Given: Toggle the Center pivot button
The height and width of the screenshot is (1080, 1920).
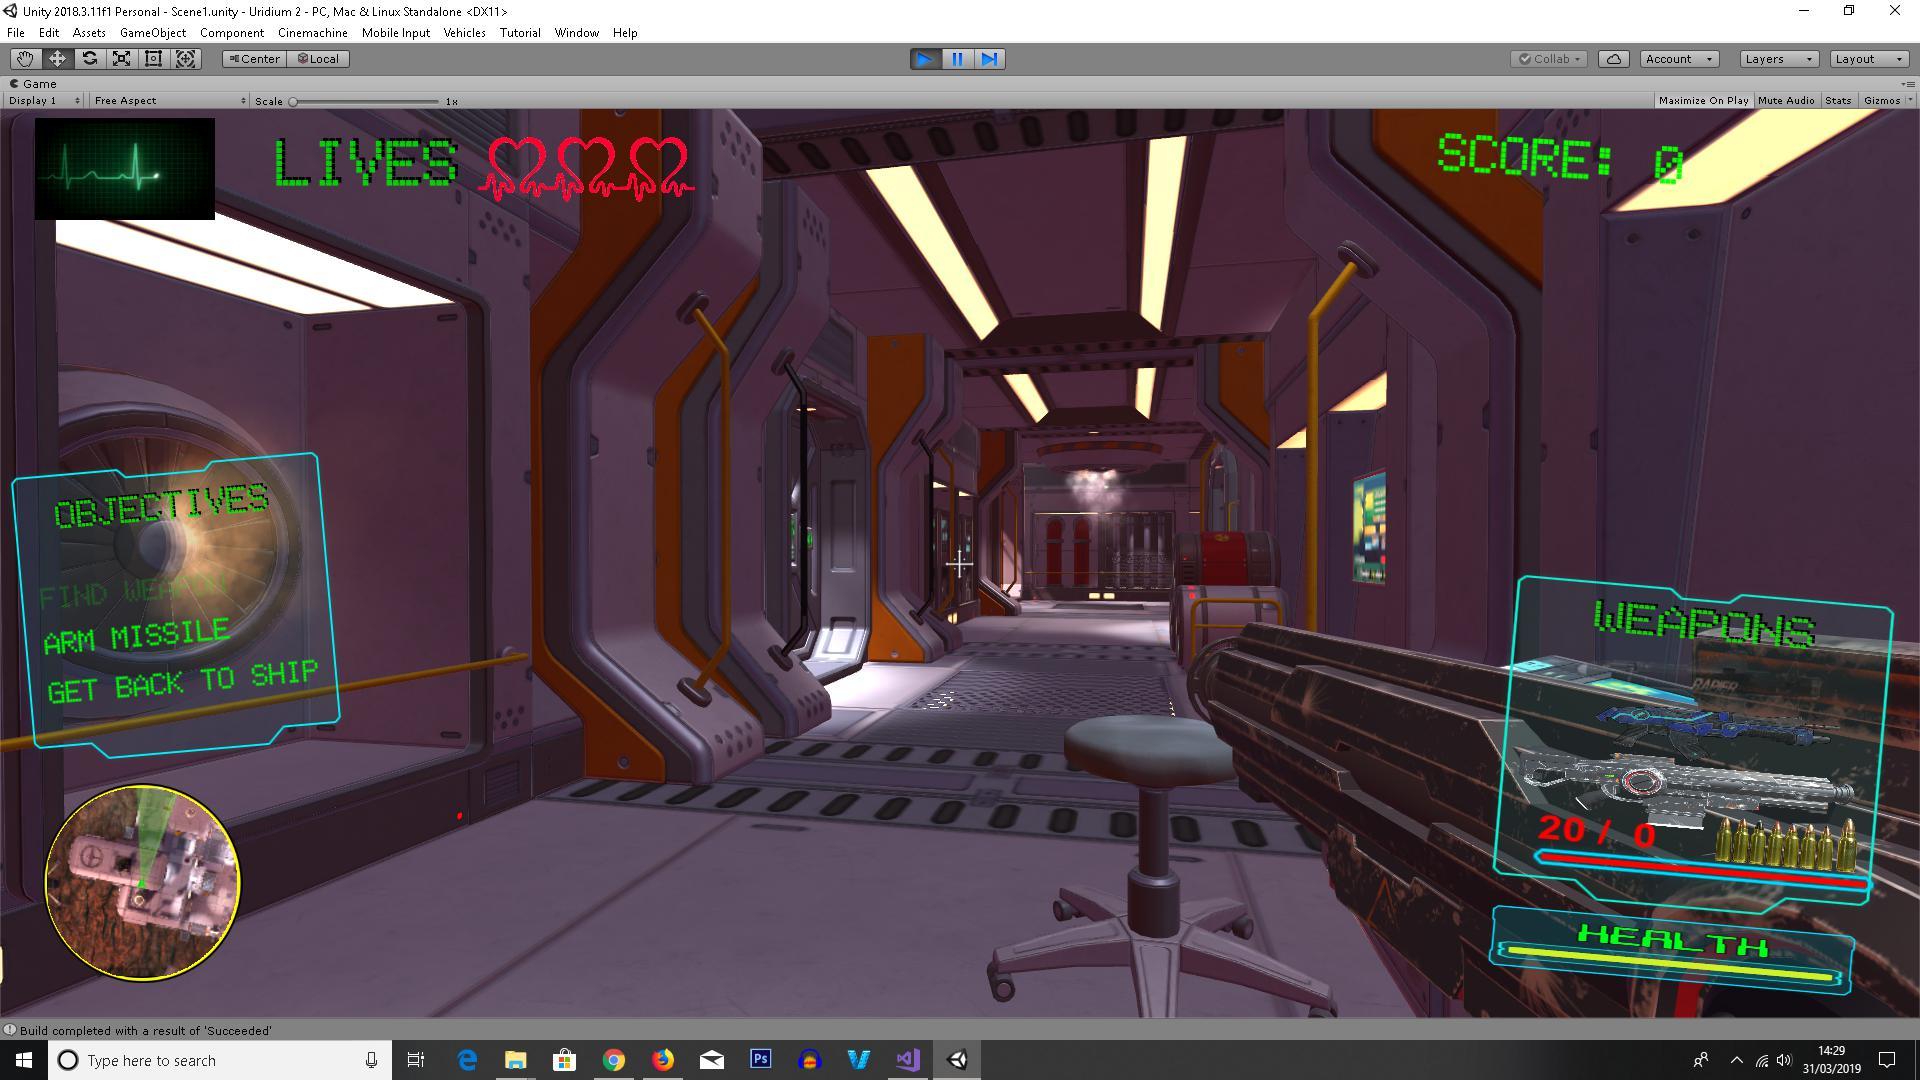Looking at the screenshot, I should (x=255, y=59).
